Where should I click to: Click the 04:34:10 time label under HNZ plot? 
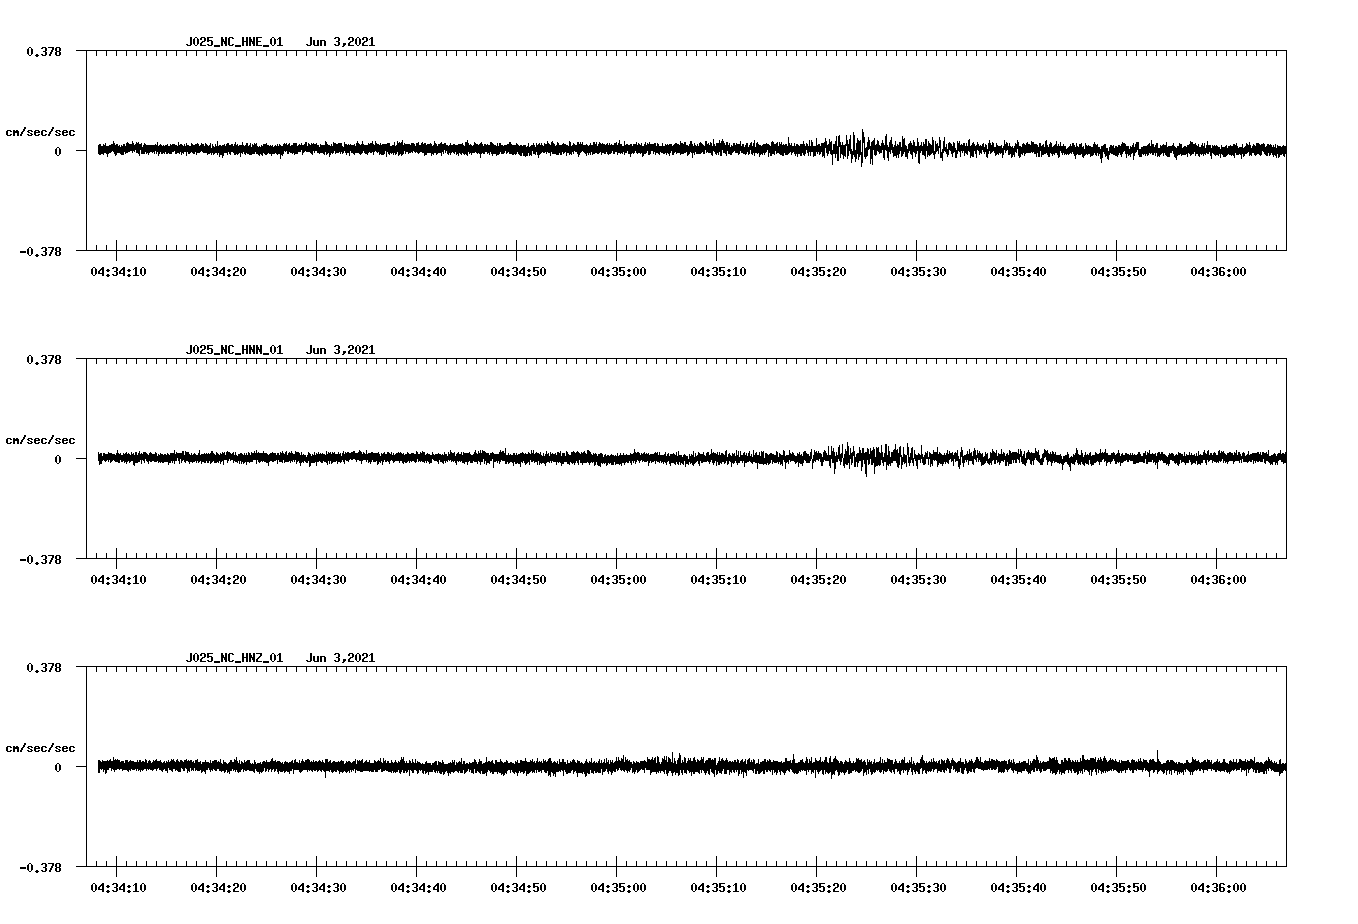coord(118,888)
